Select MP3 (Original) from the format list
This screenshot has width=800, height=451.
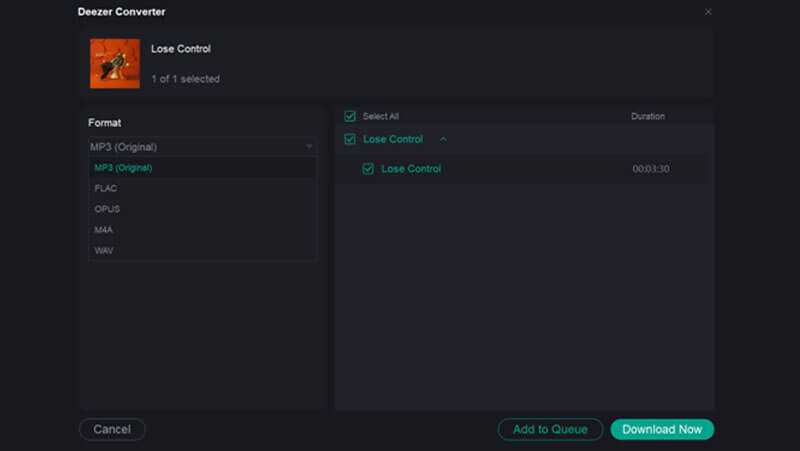click(123, 168)
